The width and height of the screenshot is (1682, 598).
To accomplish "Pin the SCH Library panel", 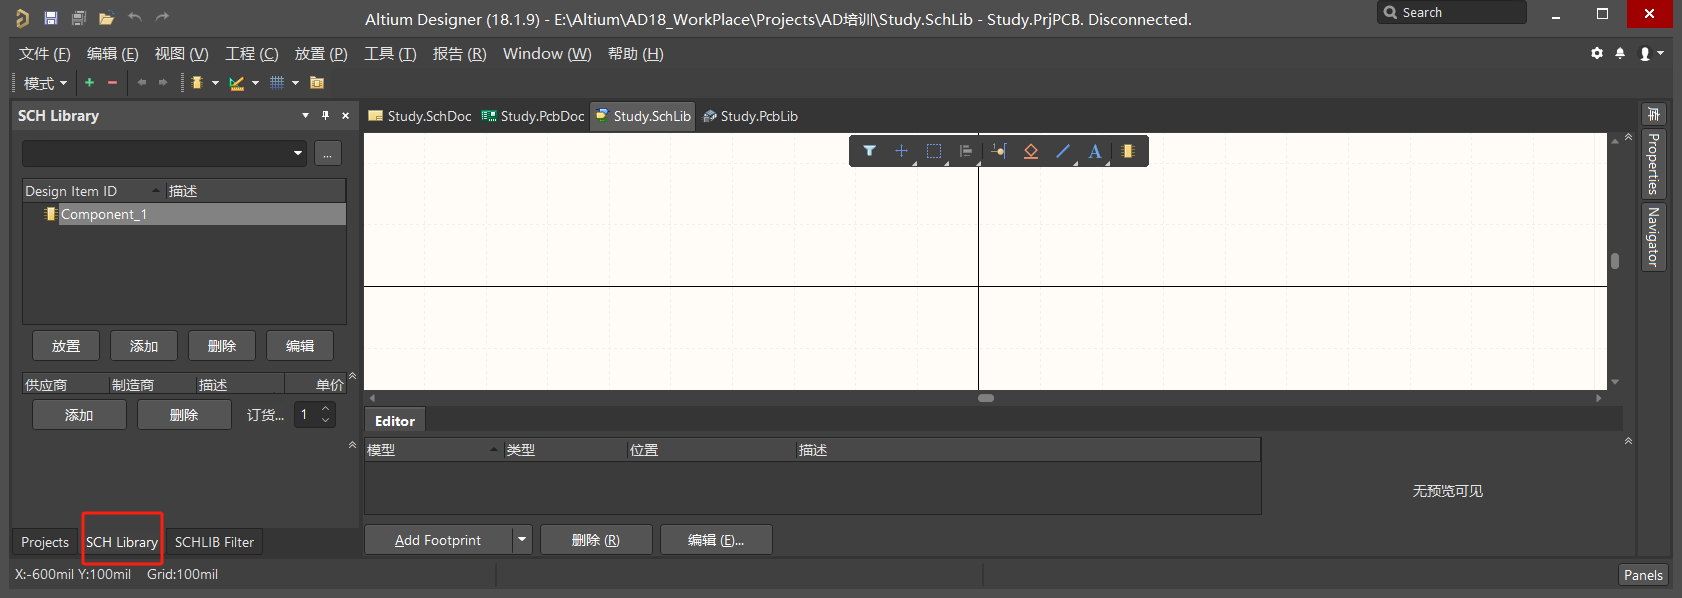I will point(325,116).
